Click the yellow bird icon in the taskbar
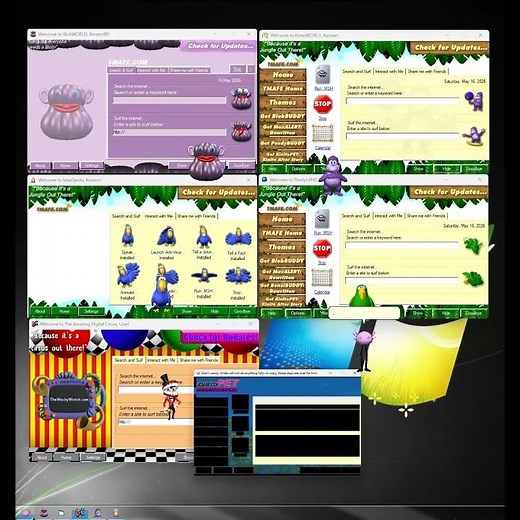This screenshot has width=520, height=520. (116, 513)
